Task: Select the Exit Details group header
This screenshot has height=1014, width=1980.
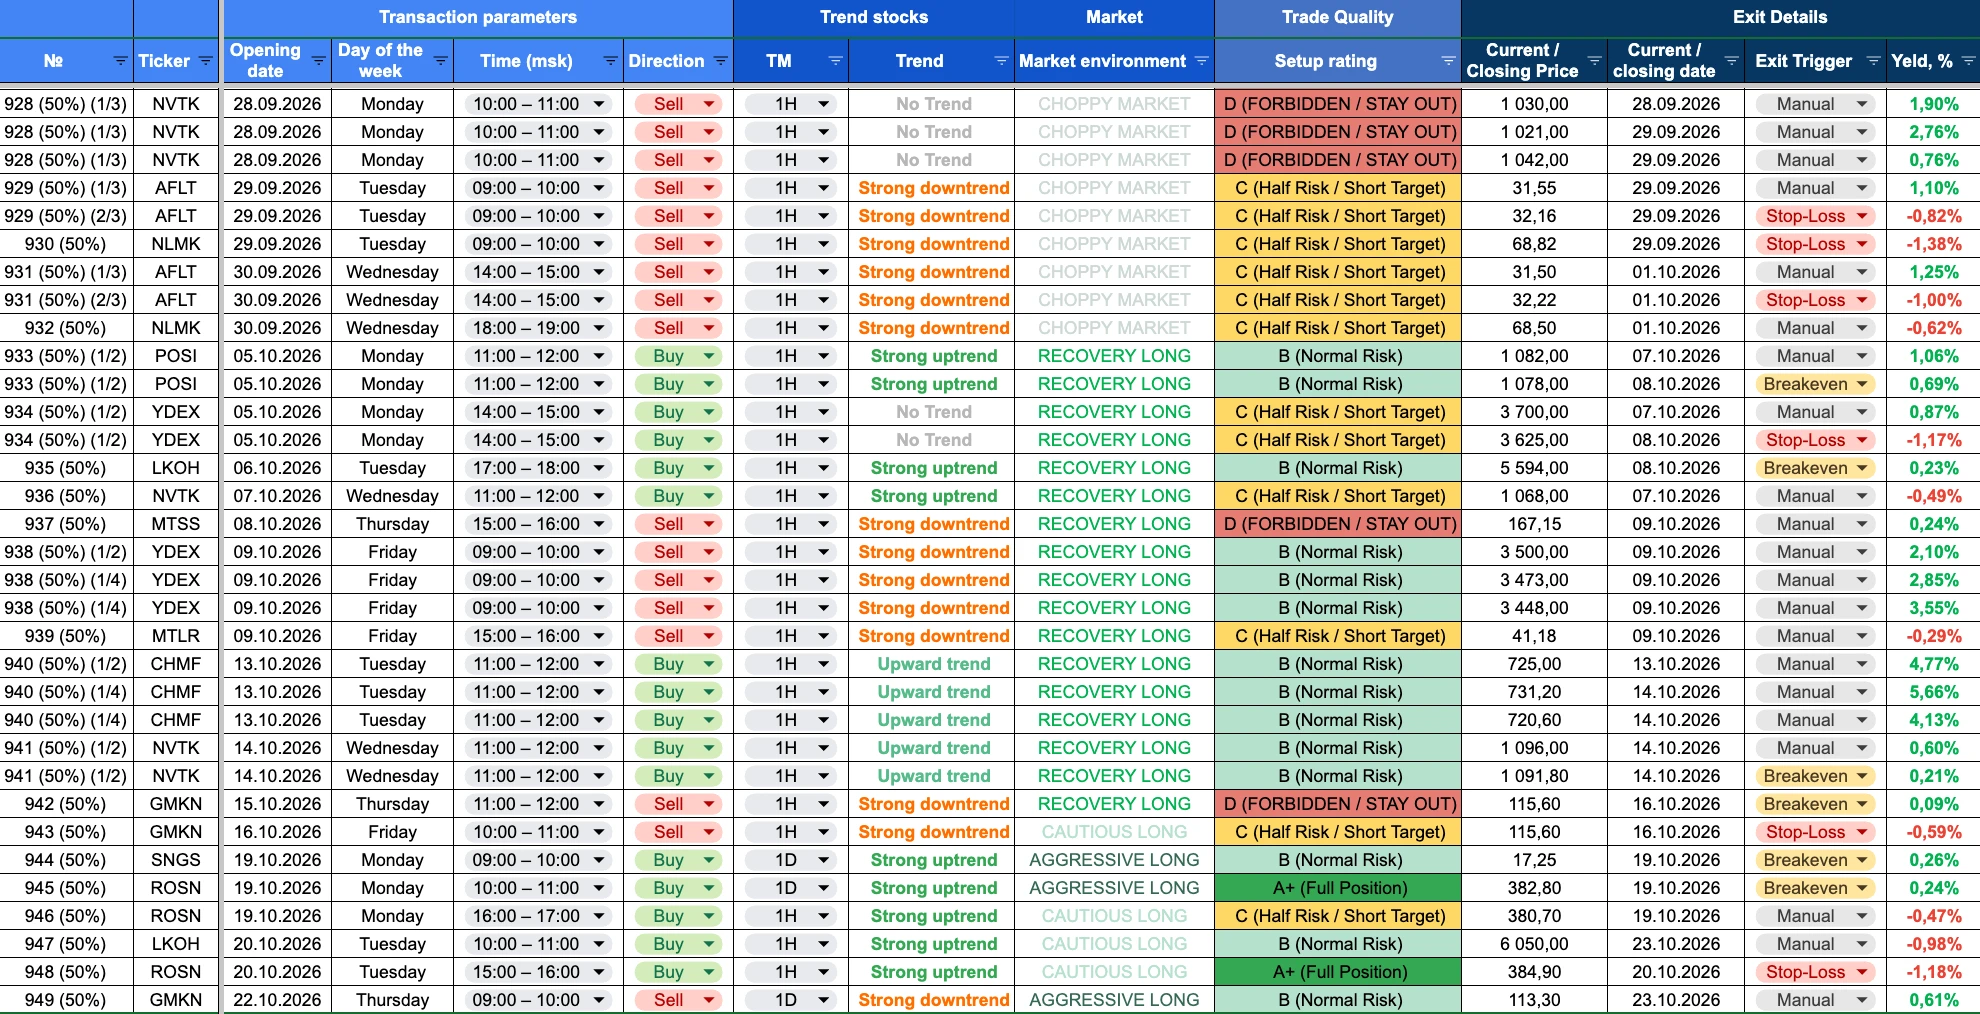Action: pos(1779,18)
